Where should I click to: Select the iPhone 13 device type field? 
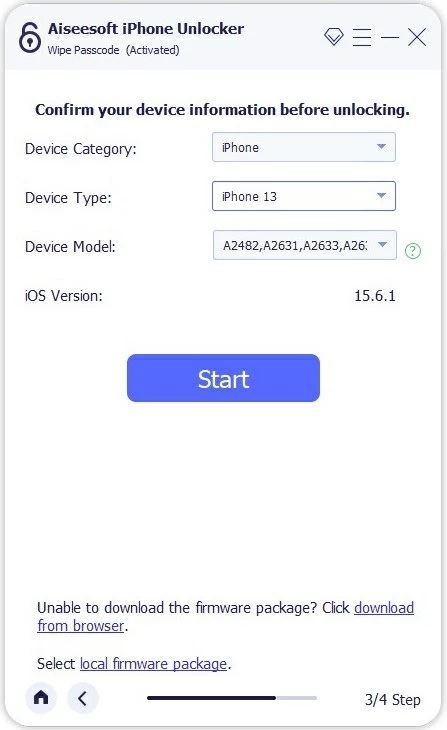304,196
